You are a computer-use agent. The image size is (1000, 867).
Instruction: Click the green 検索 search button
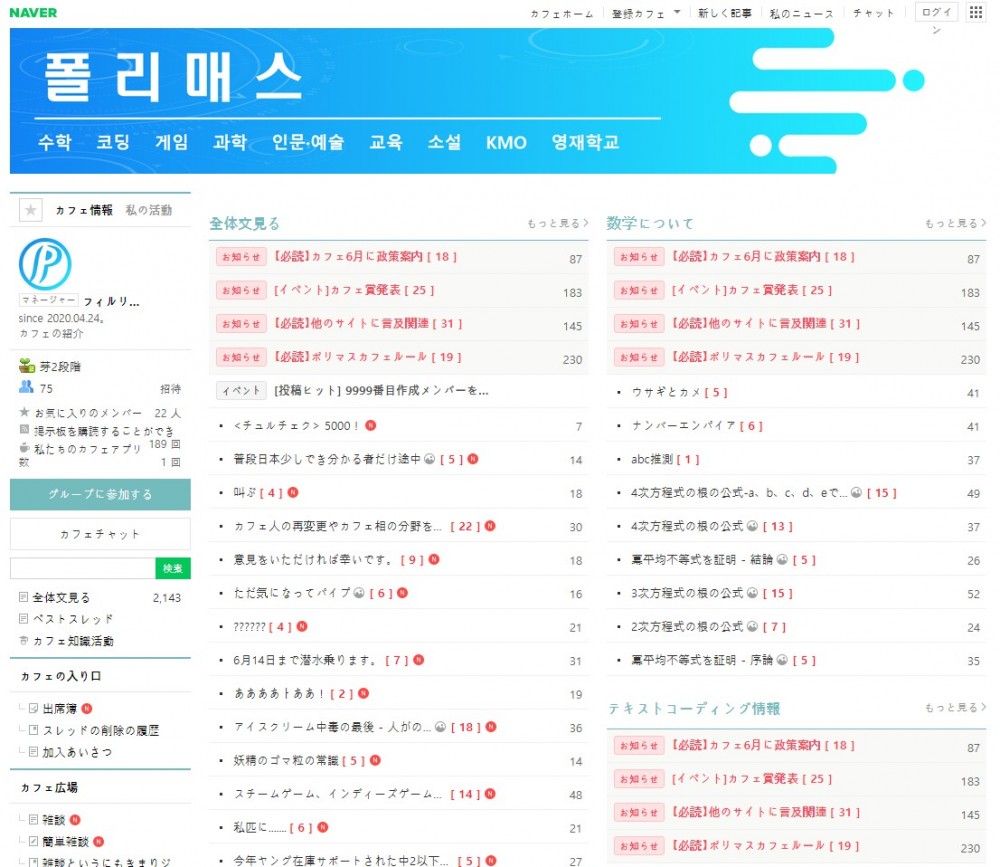(173, 568)
